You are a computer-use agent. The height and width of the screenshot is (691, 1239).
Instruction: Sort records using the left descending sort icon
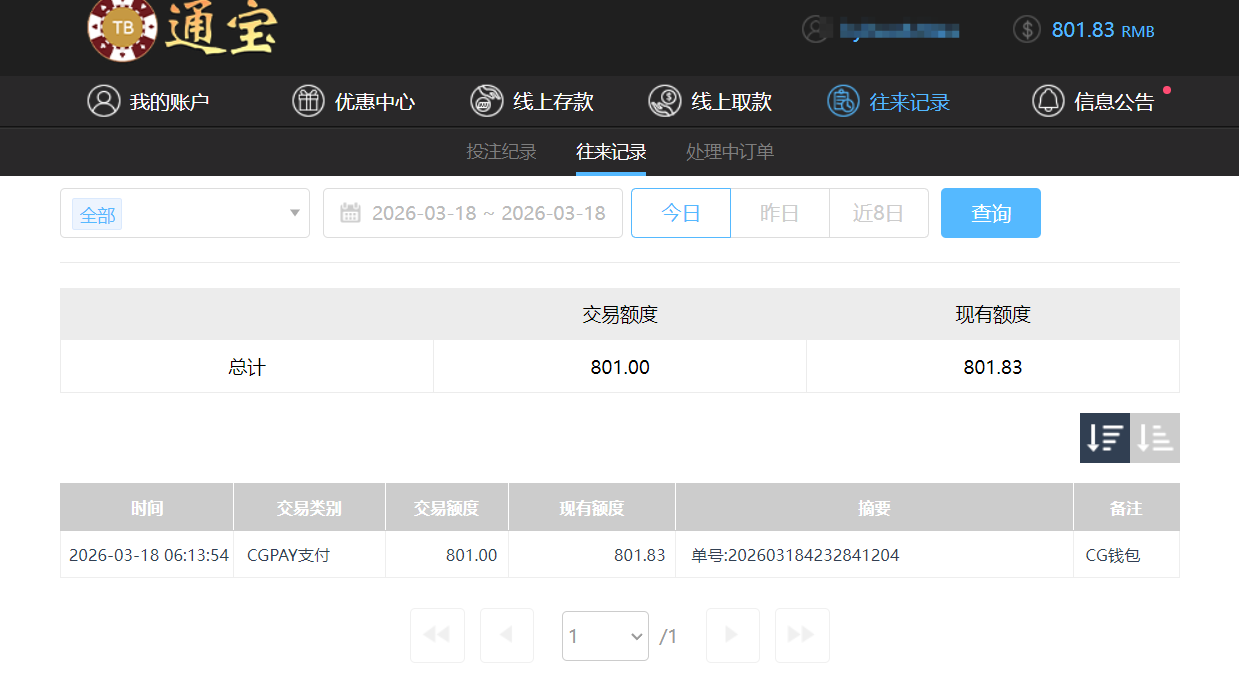(1104, 437)
